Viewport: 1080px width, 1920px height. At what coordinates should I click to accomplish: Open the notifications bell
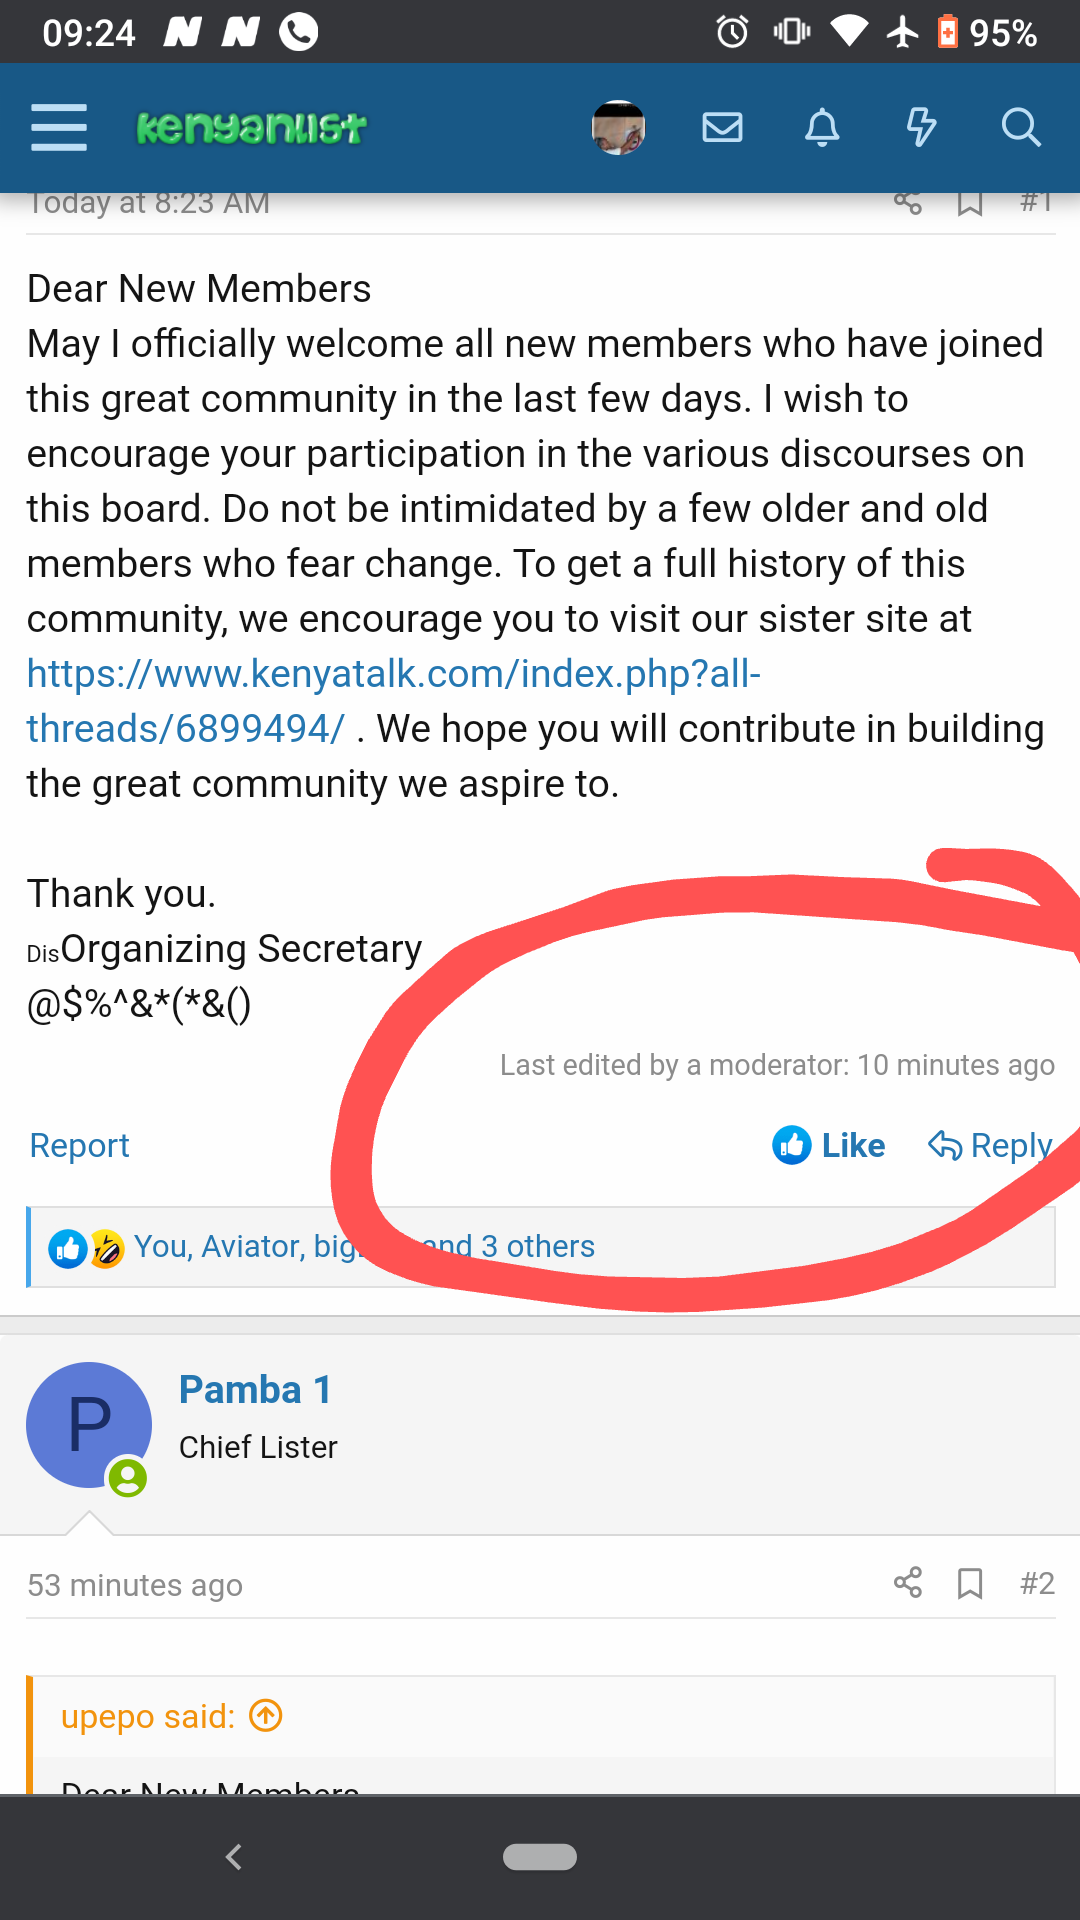tap(822, 128)
